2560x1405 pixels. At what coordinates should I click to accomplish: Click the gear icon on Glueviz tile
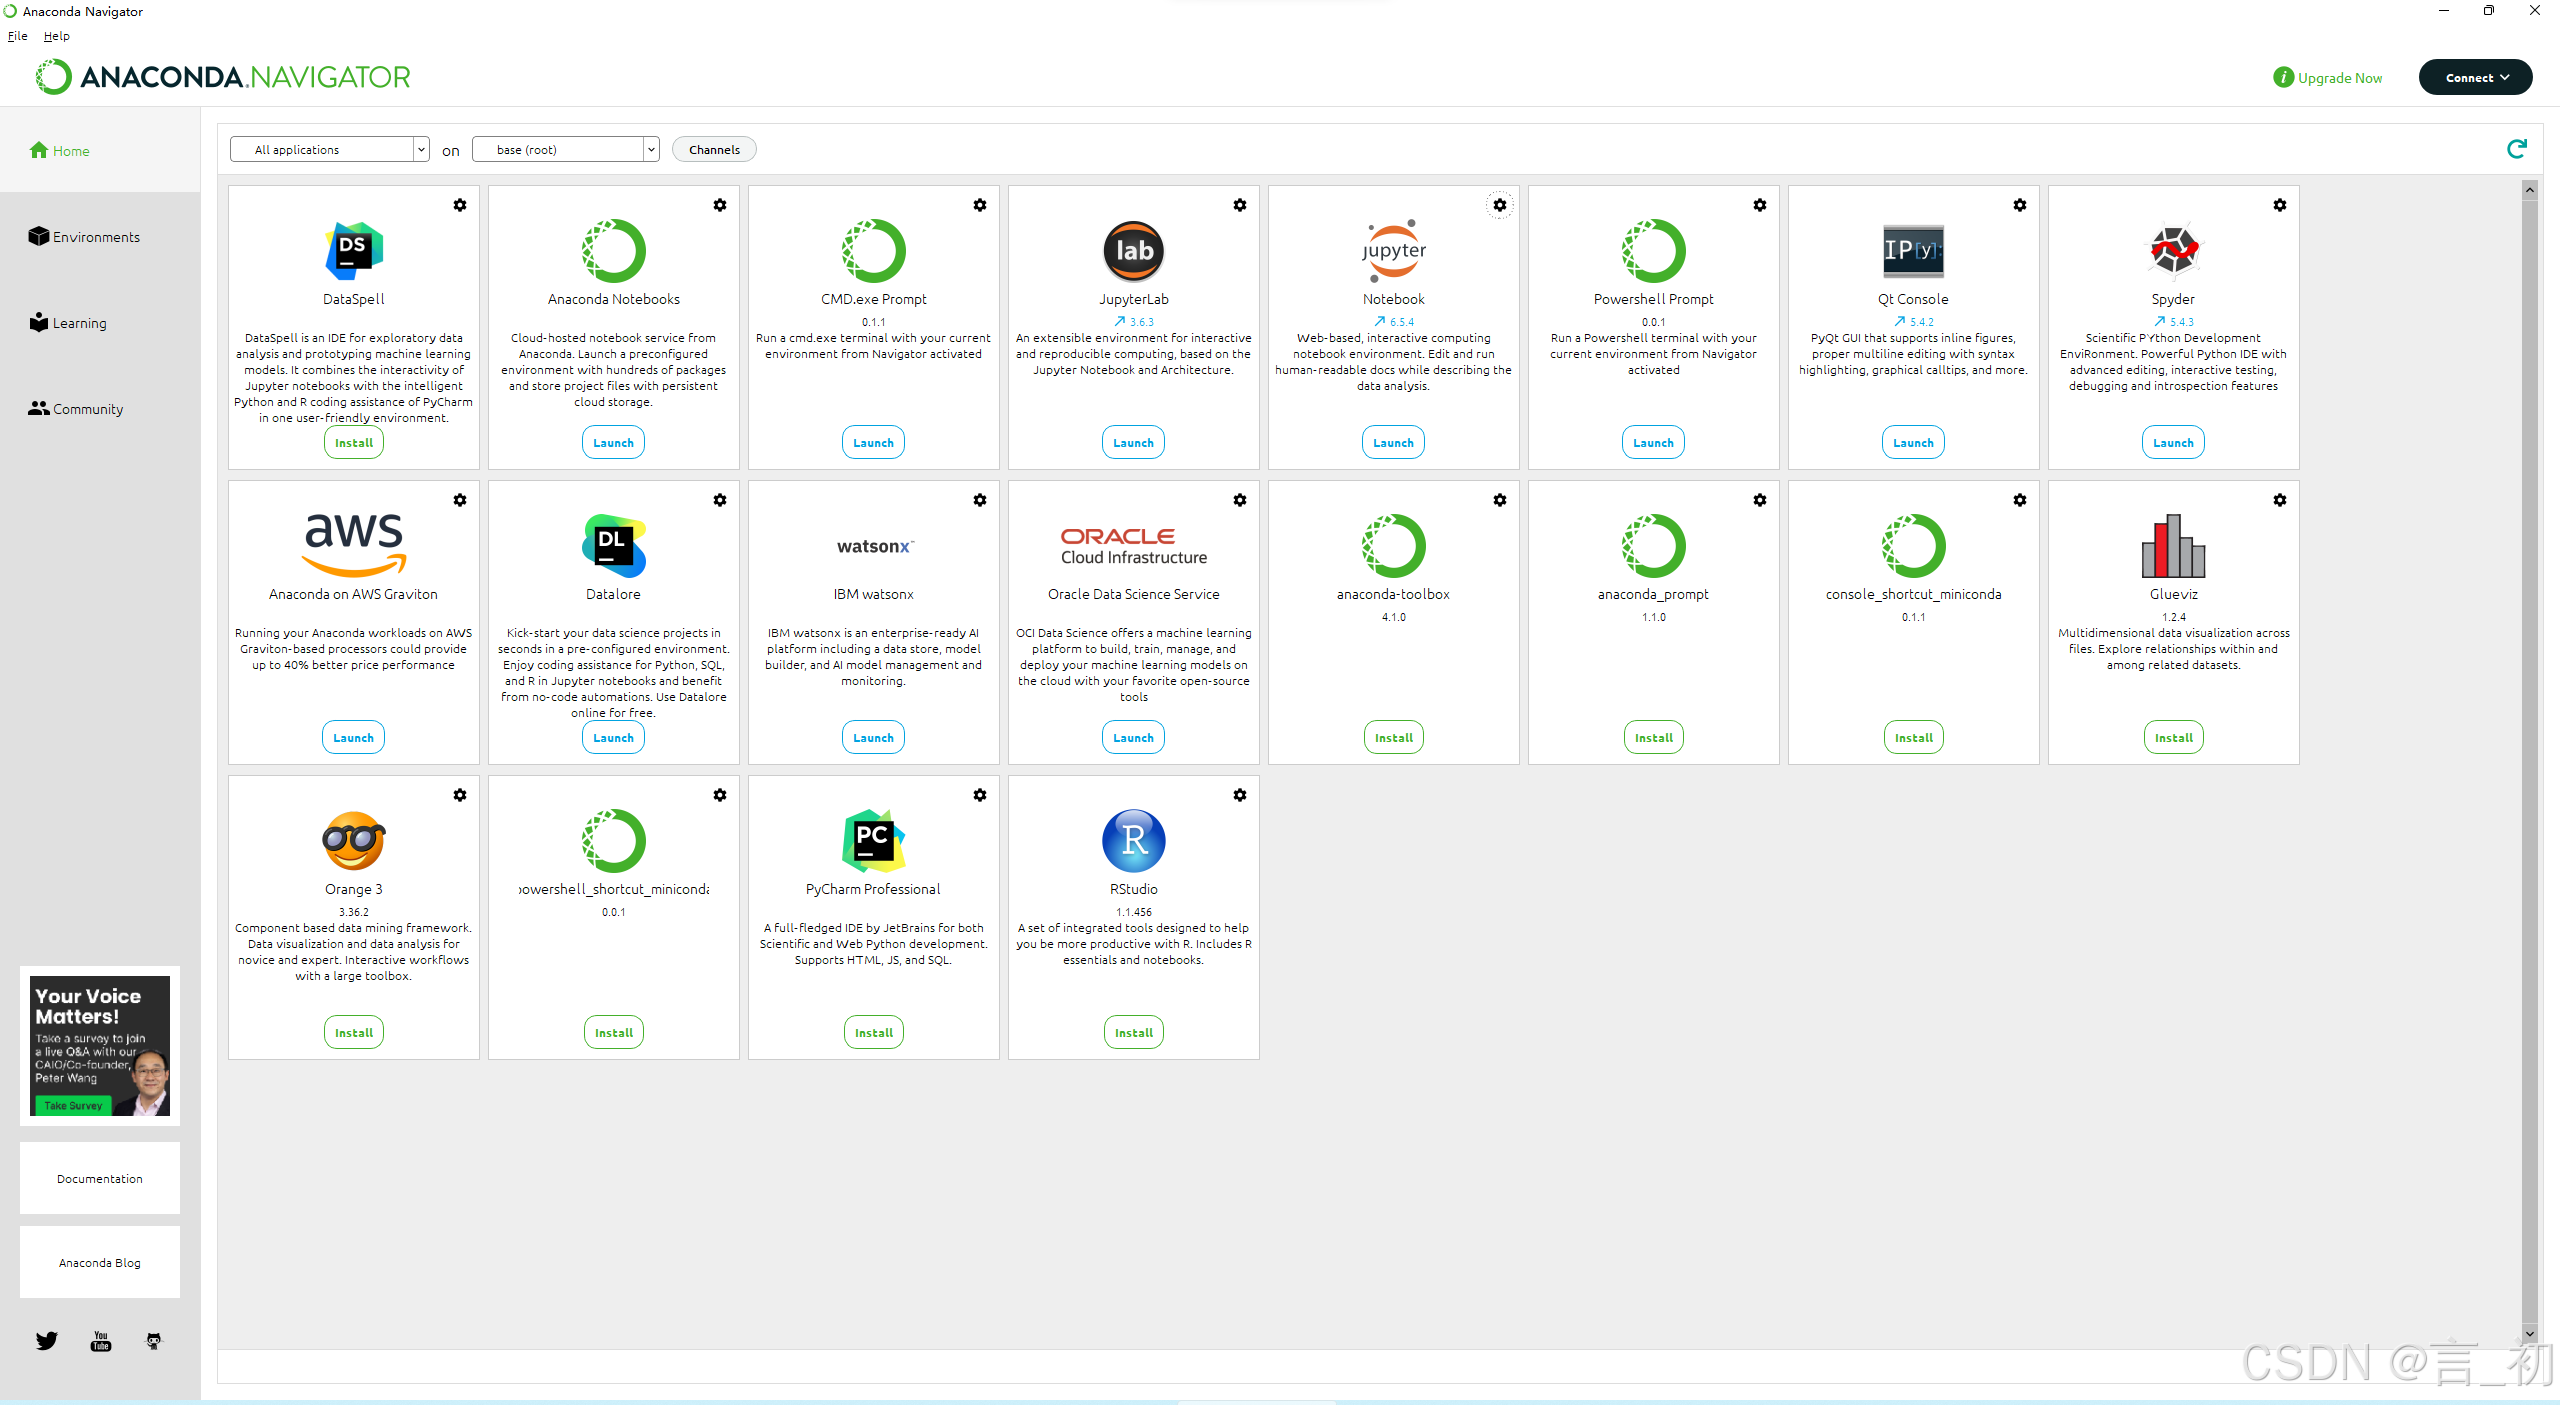coord(2279,500)
